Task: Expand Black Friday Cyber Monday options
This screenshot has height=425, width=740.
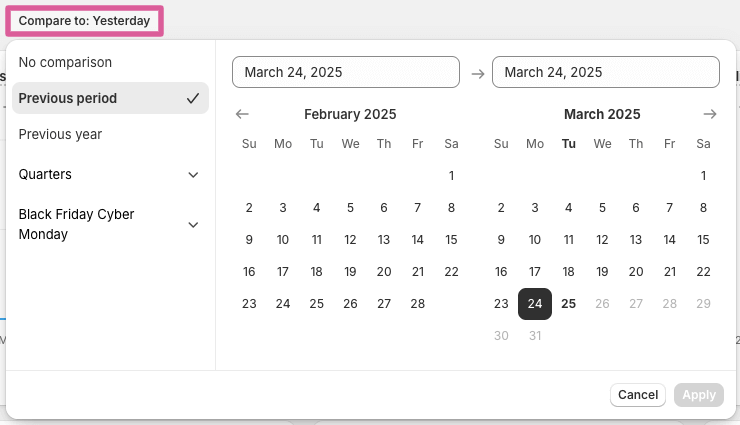Action: [x=193, y=225]
